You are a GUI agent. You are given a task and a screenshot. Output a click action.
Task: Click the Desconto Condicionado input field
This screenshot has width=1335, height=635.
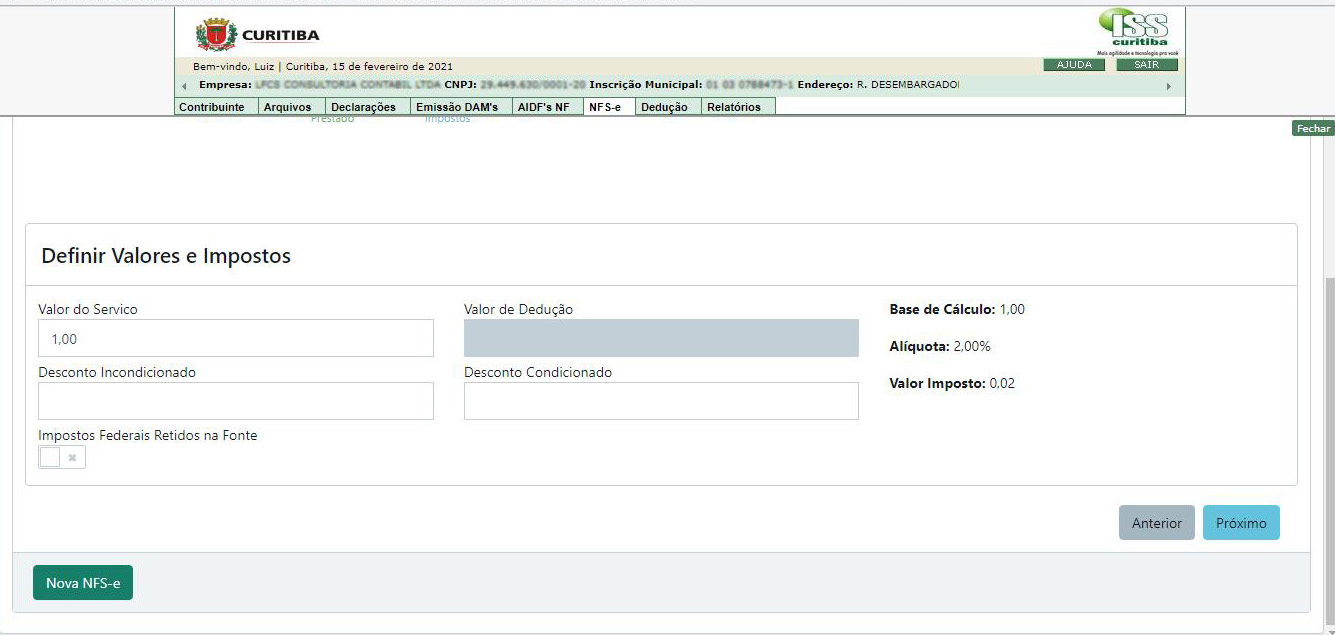661,401
